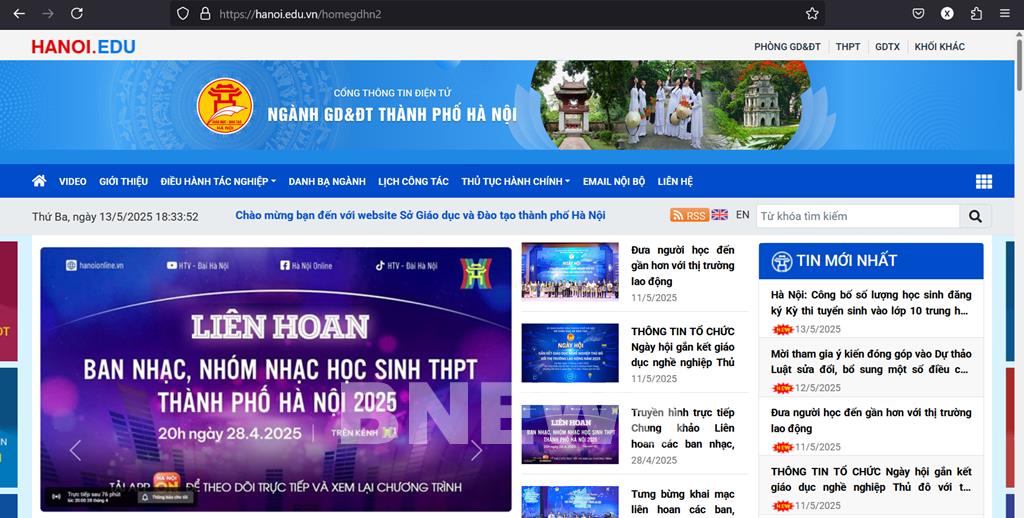Click the TIN MỚI NHẤT panel header
The height and width of the screenshot is (518, 1024).
coord(871,261)
